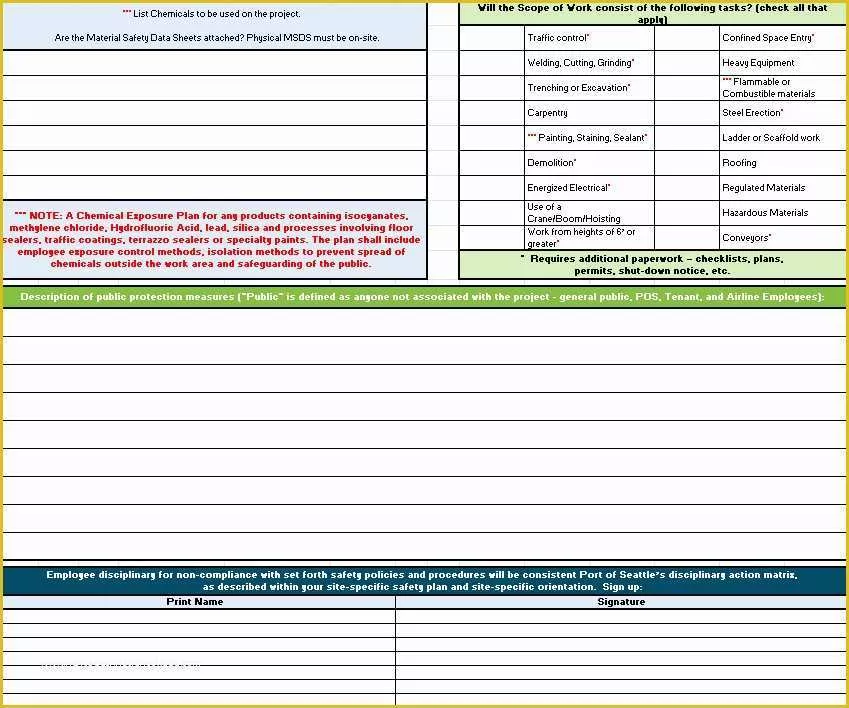Click the first public protection measures line
The height and width of the screenshot is (708, 849).
click(x=424, y=323)
